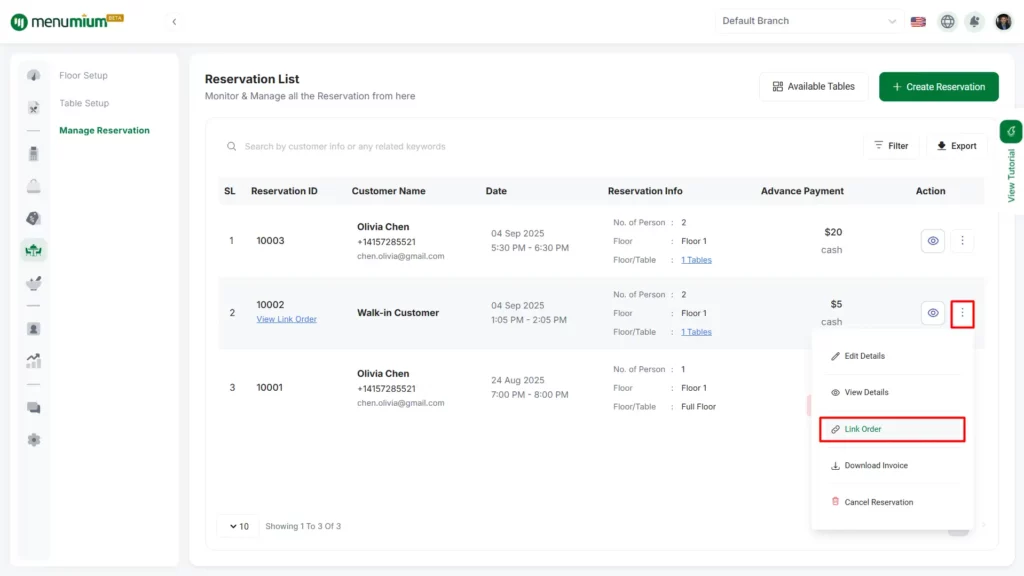Select the table reservation sidebar icon
Viewport: 1024px width, 576px height.
(33, 250)
